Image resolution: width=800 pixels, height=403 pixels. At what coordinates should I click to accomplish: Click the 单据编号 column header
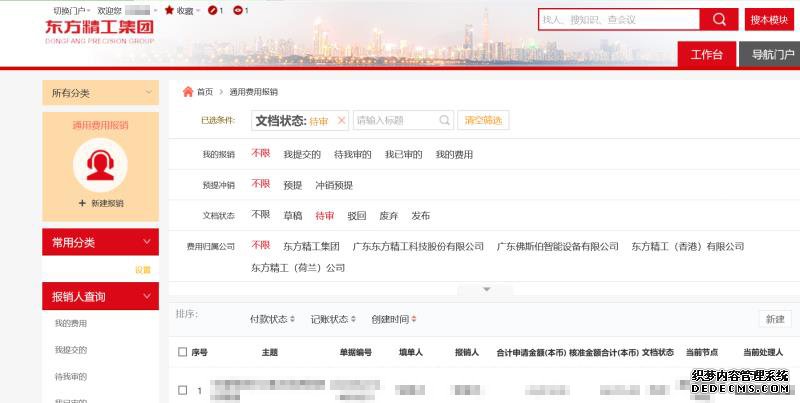356,352
